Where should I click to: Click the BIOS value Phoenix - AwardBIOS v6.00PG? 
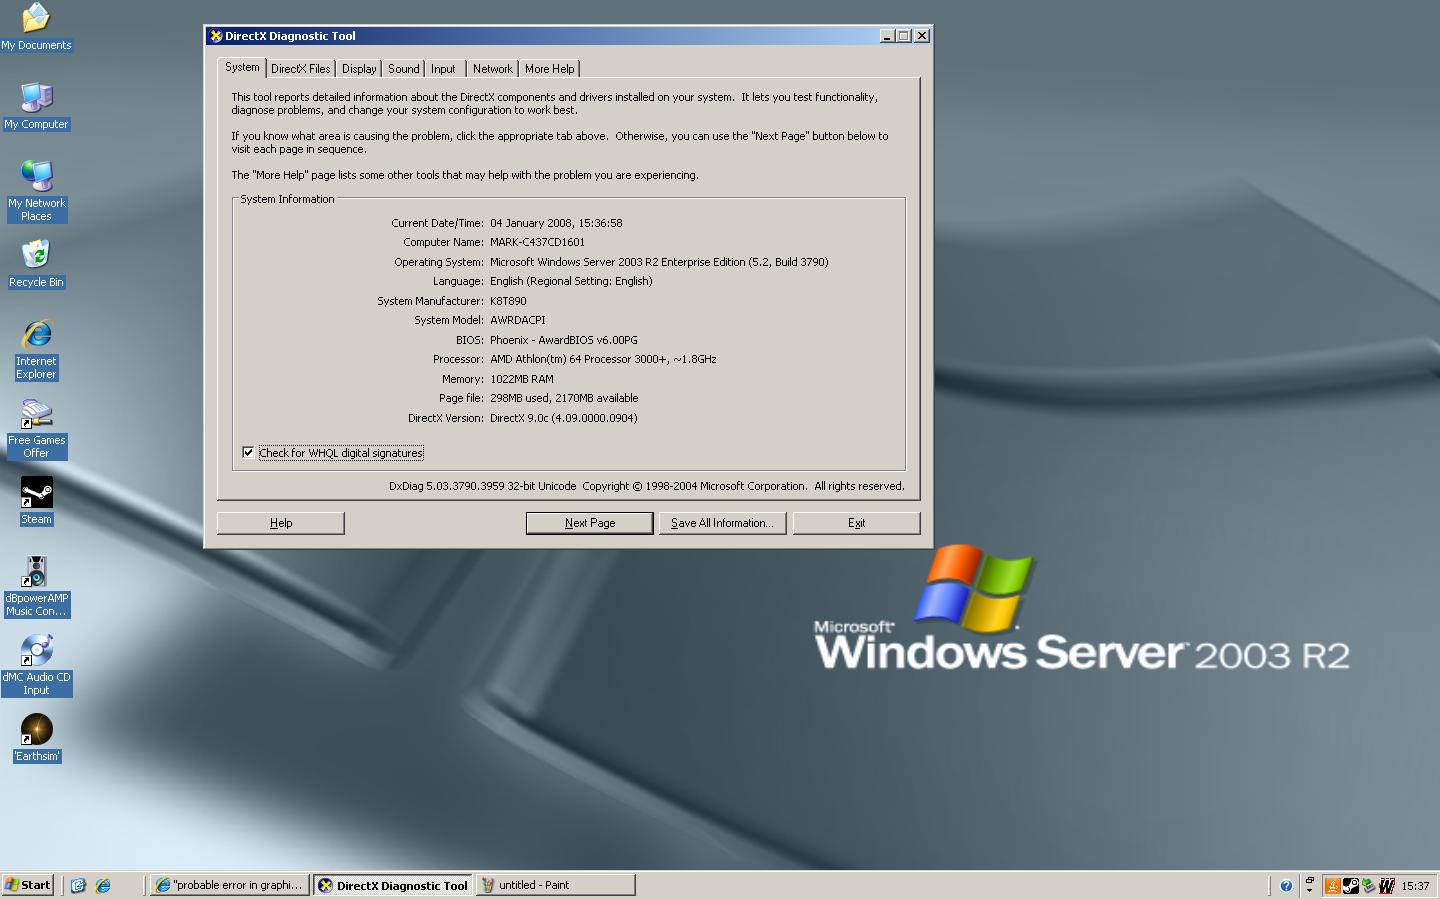[x=563, y=340]
